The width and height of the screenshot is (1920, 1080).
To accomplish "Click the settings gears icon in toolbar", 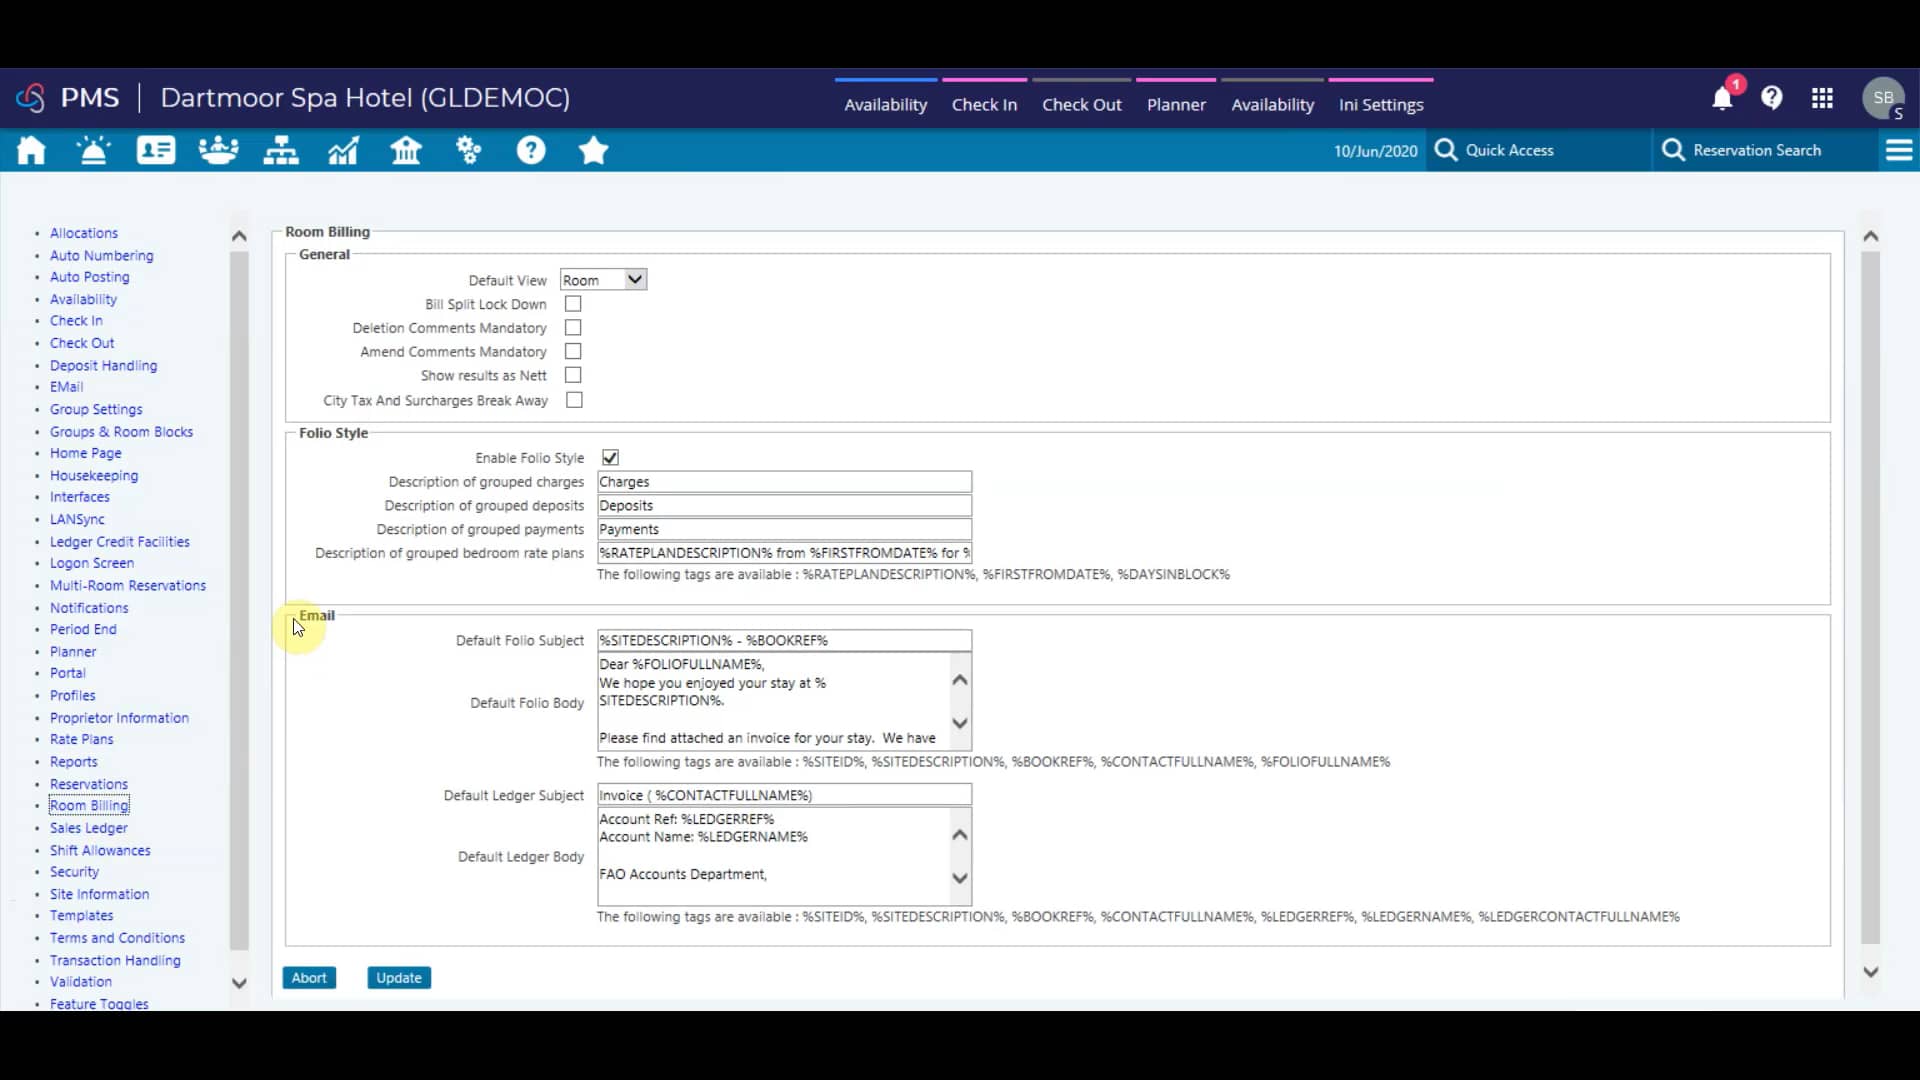I will (468, 150).
